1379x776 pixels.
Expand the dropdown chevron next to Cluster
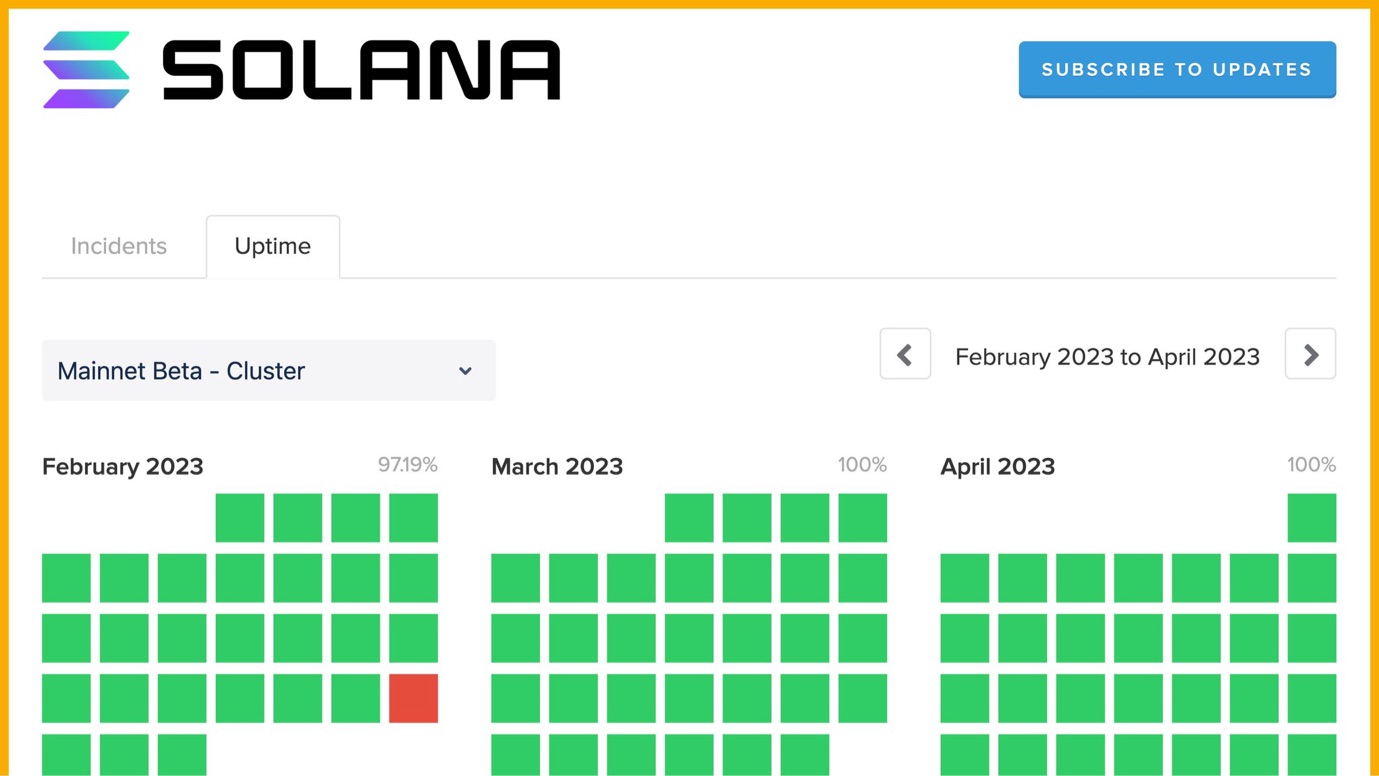click(x=465, y=371)
